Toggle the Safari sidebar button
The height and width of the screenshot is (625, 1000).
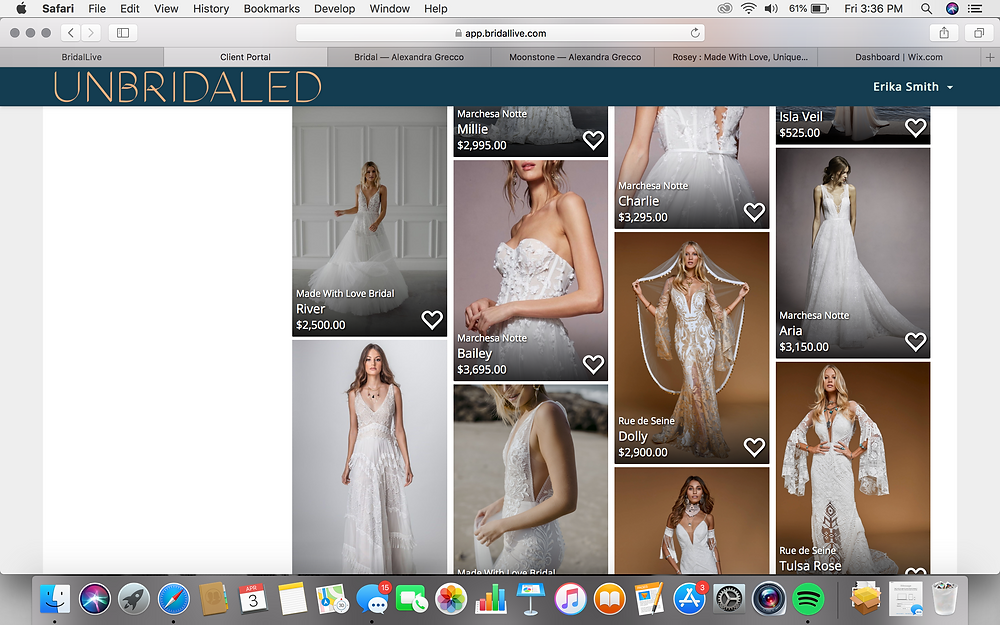(x=123, y=33)
